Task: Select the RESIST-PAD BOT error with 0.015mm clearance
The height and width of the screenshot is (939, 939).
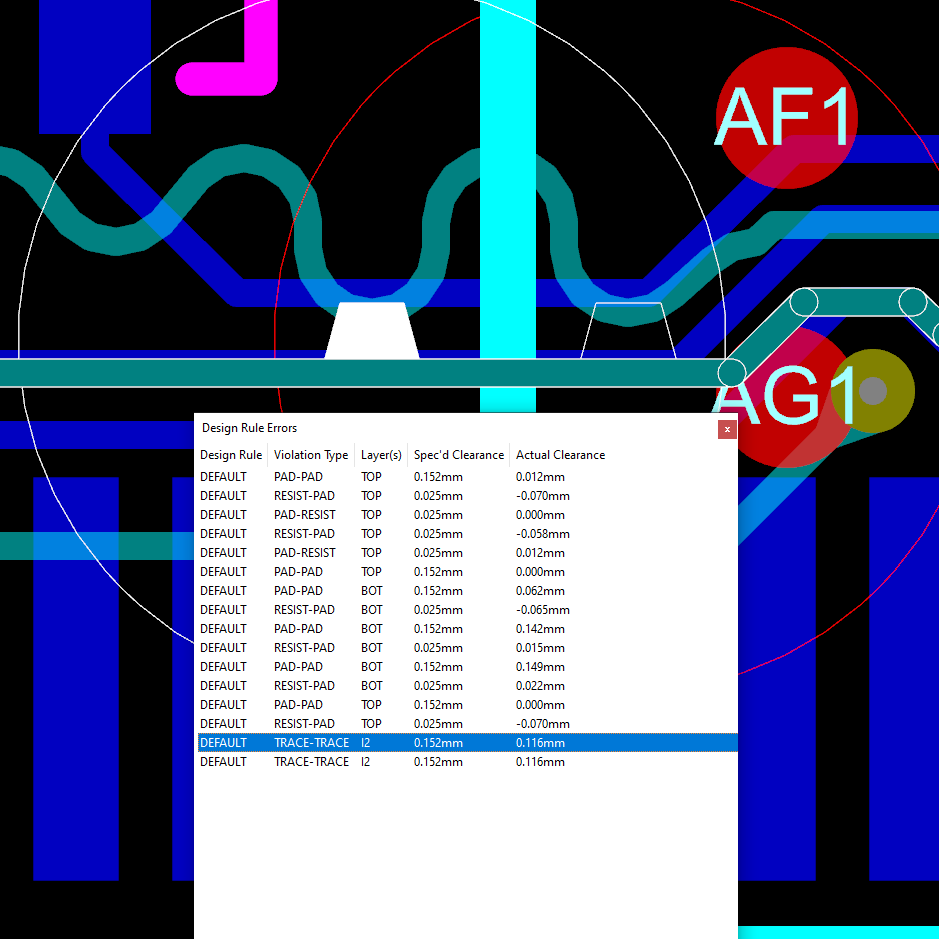Action: [x=400, y=648]
